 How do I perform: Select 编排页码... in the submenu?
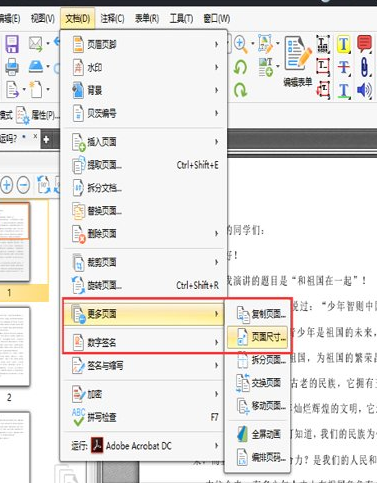click(x=257, y=457)
